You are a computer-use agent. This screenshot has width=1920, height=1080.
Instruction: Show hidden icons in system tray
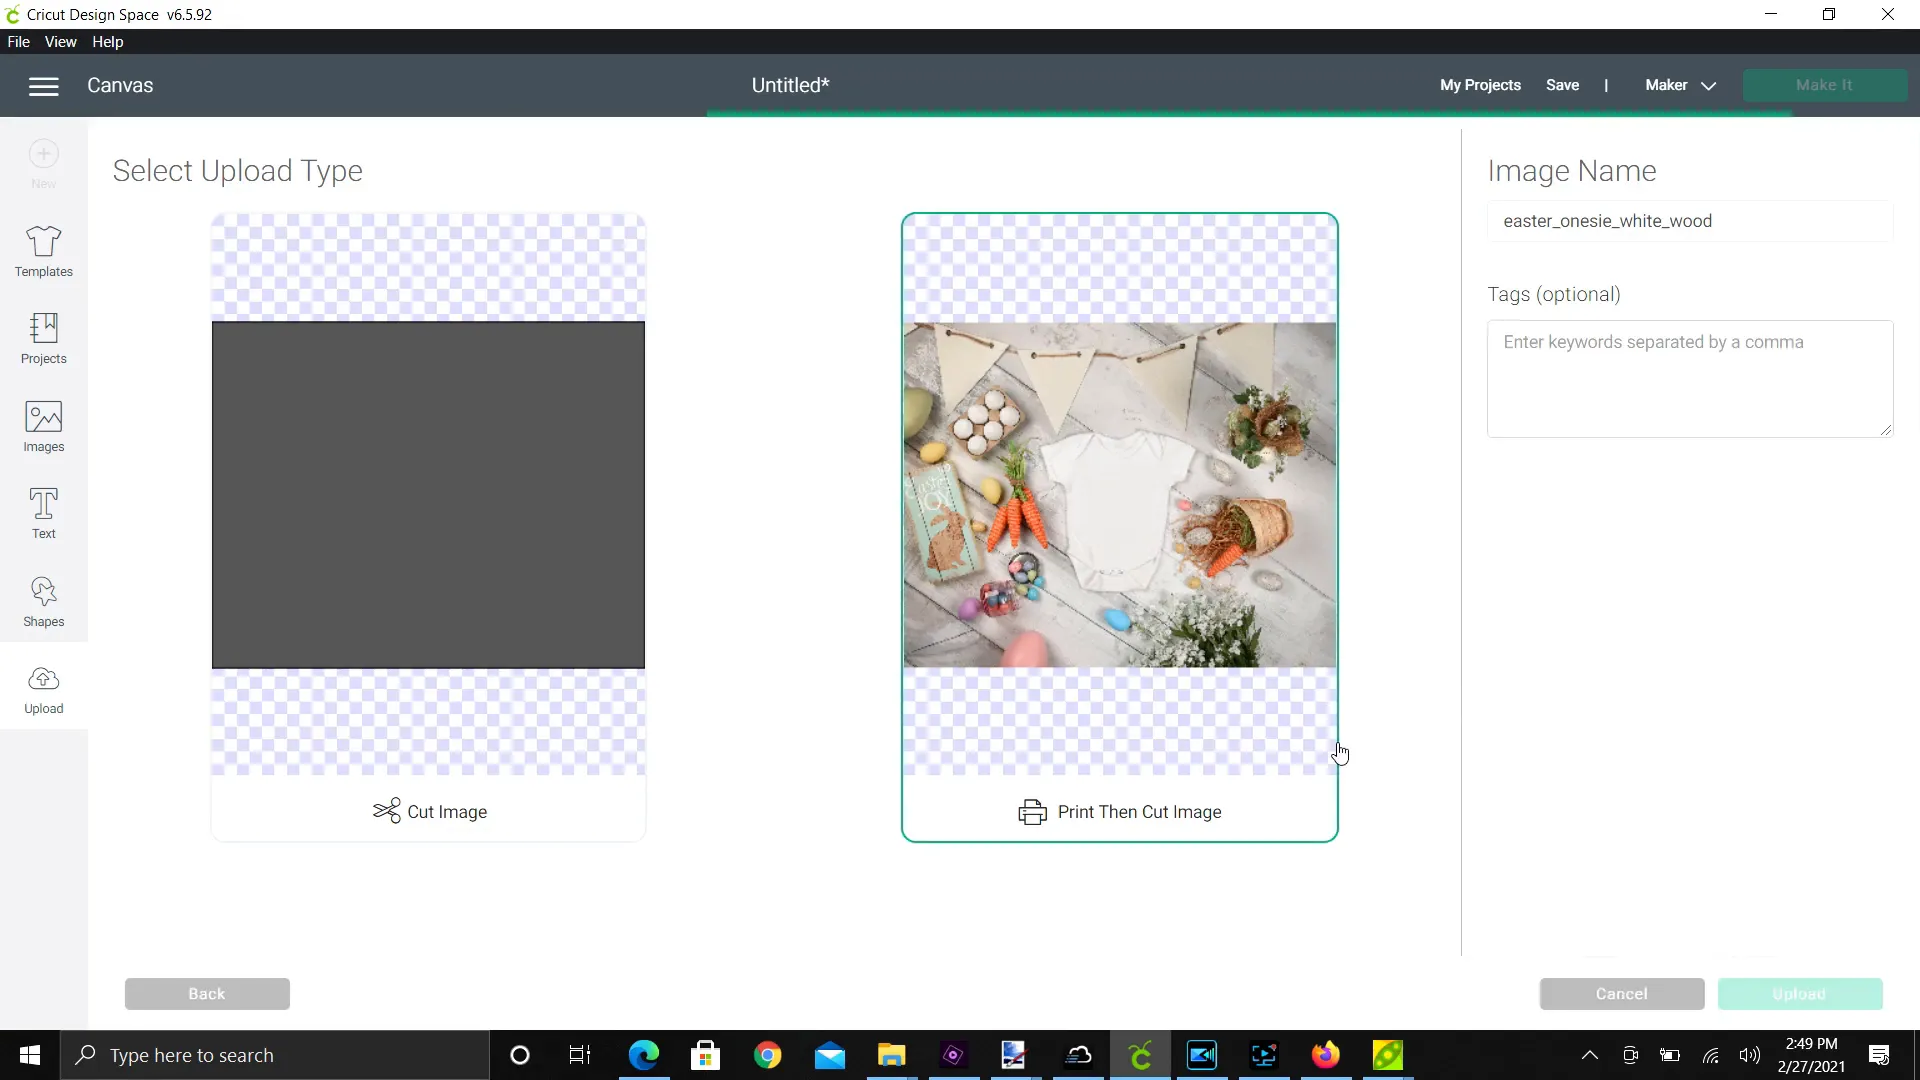1589,1055
